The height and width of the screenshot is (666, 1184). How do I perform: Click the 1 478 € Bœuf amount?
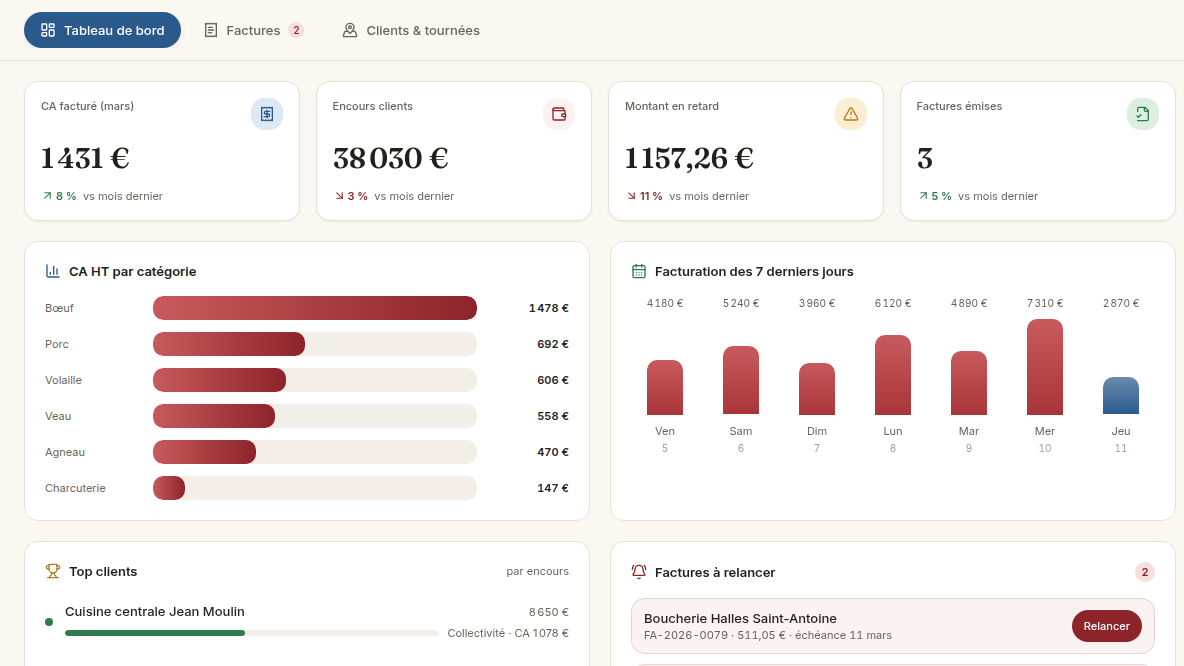[x=548, y=308]
